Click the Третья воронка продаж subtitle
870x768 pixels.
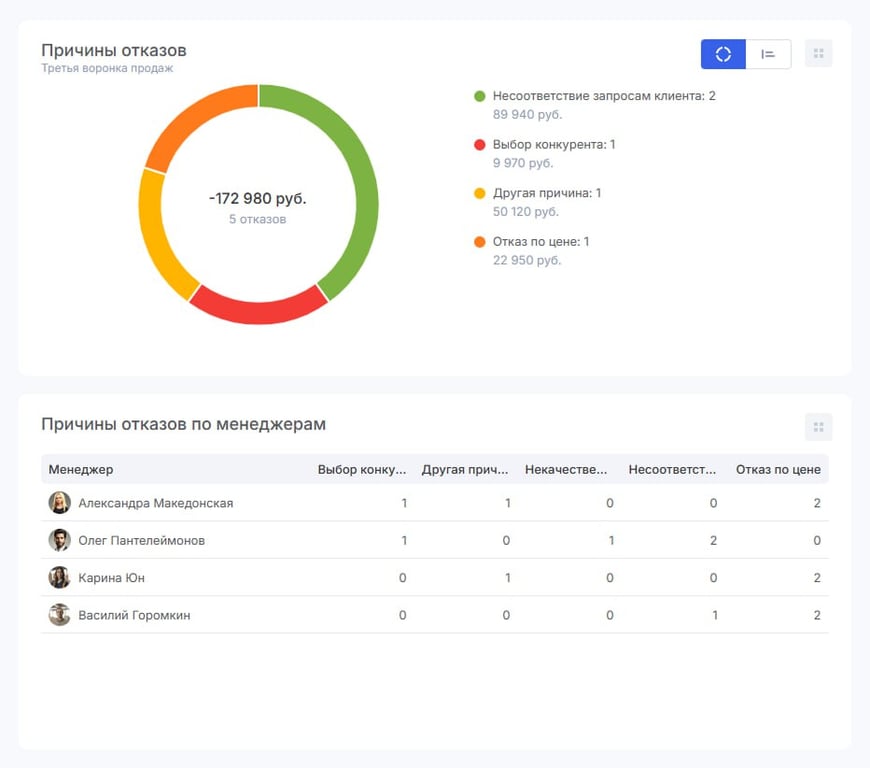(x=107, y=68)
